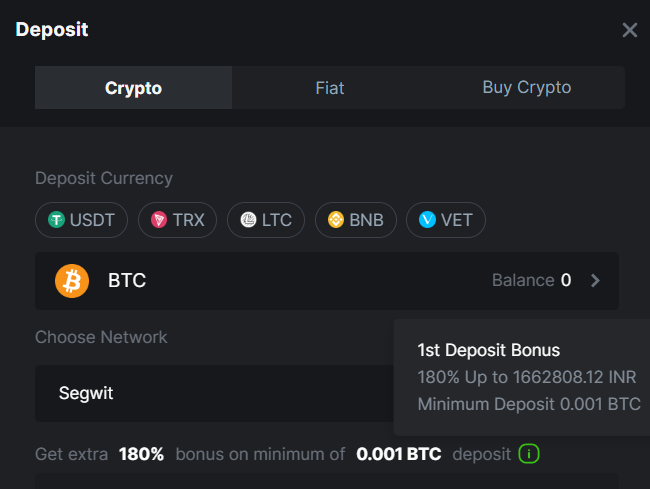Click the blue VET coin icon

click(427, 220)
